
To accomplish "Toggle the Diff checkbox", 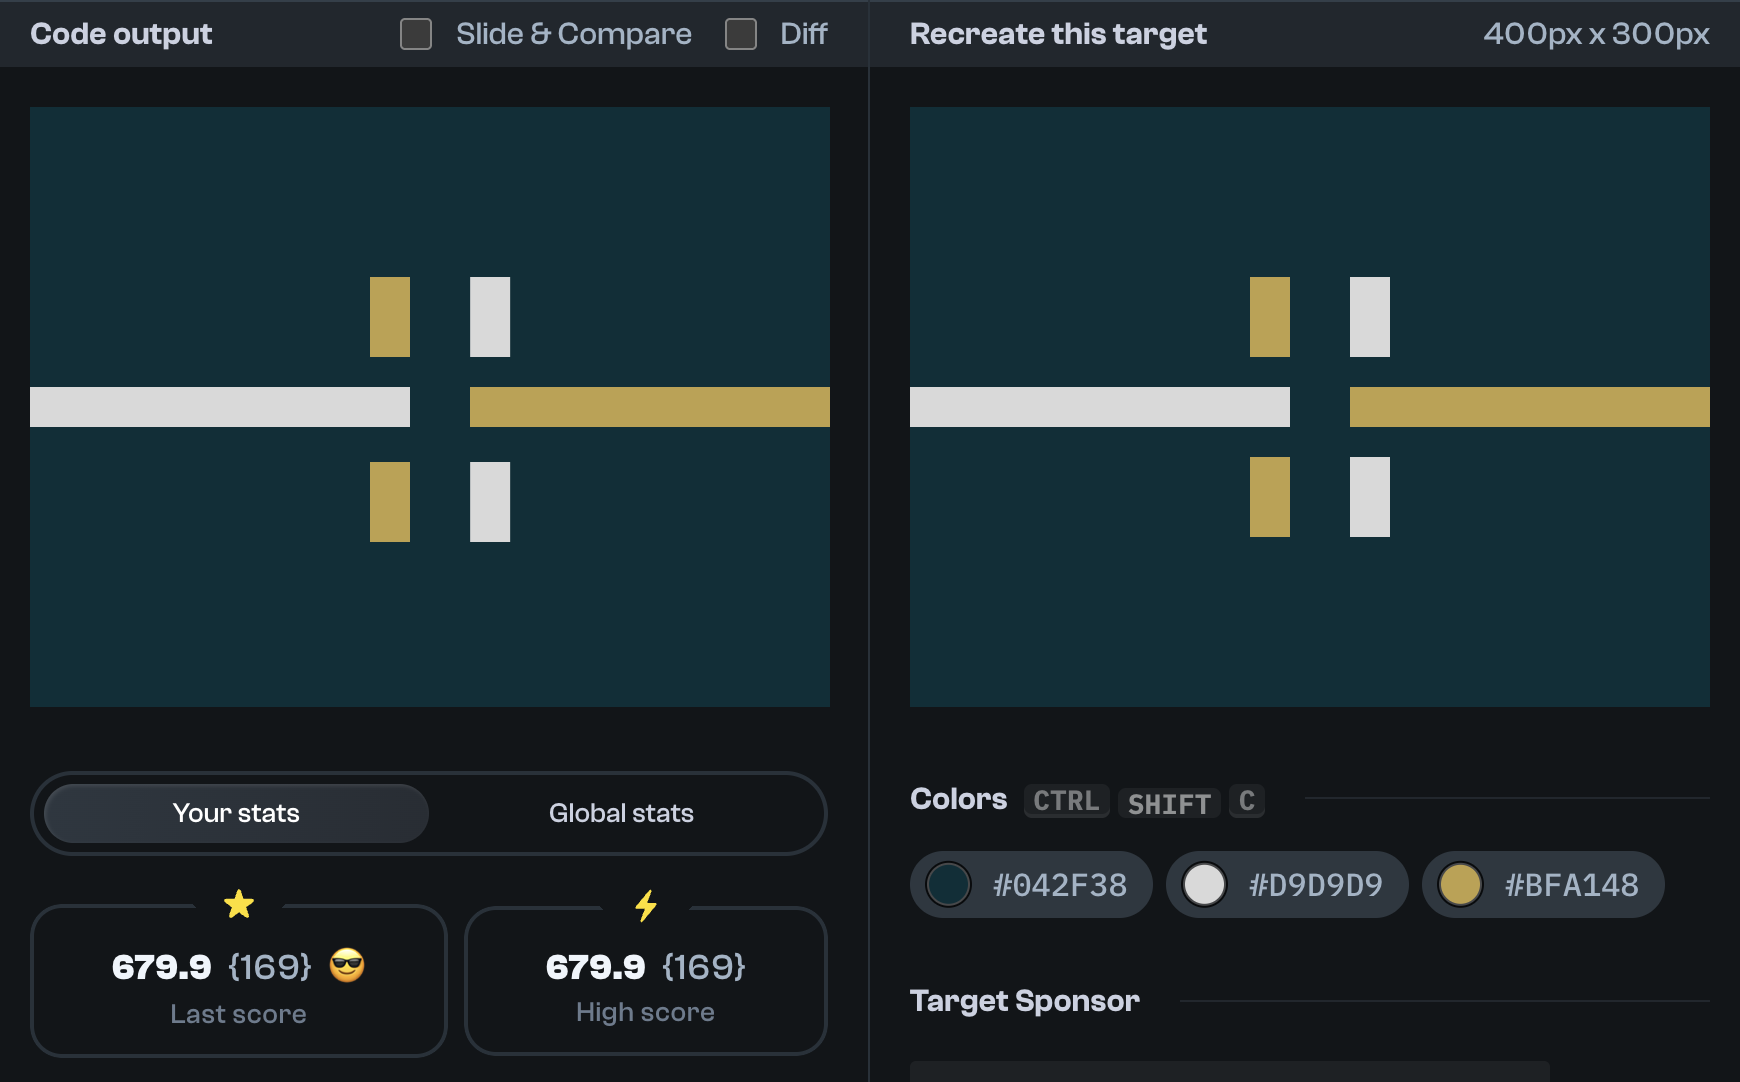I will click(741, 34).
